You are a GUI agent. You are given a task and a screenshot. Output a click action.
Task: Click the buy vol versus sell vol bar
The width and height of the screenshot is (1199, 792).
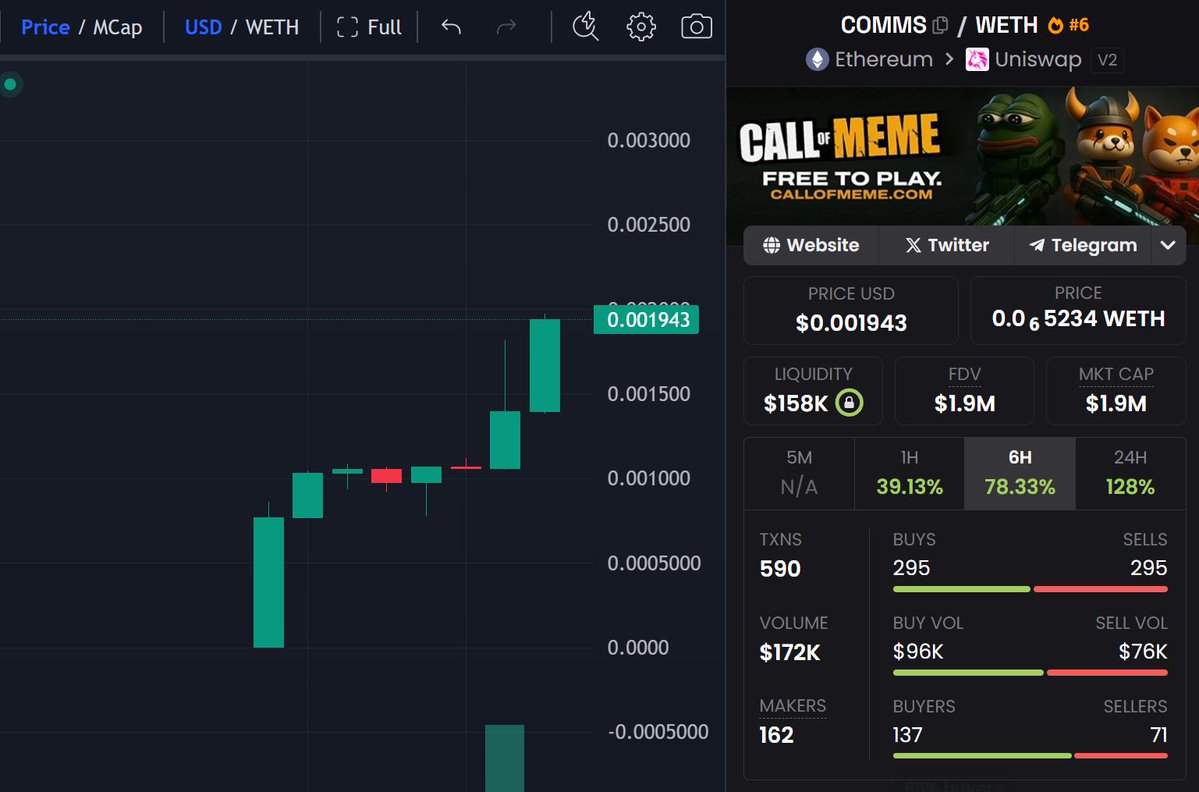click(1030, 672)
